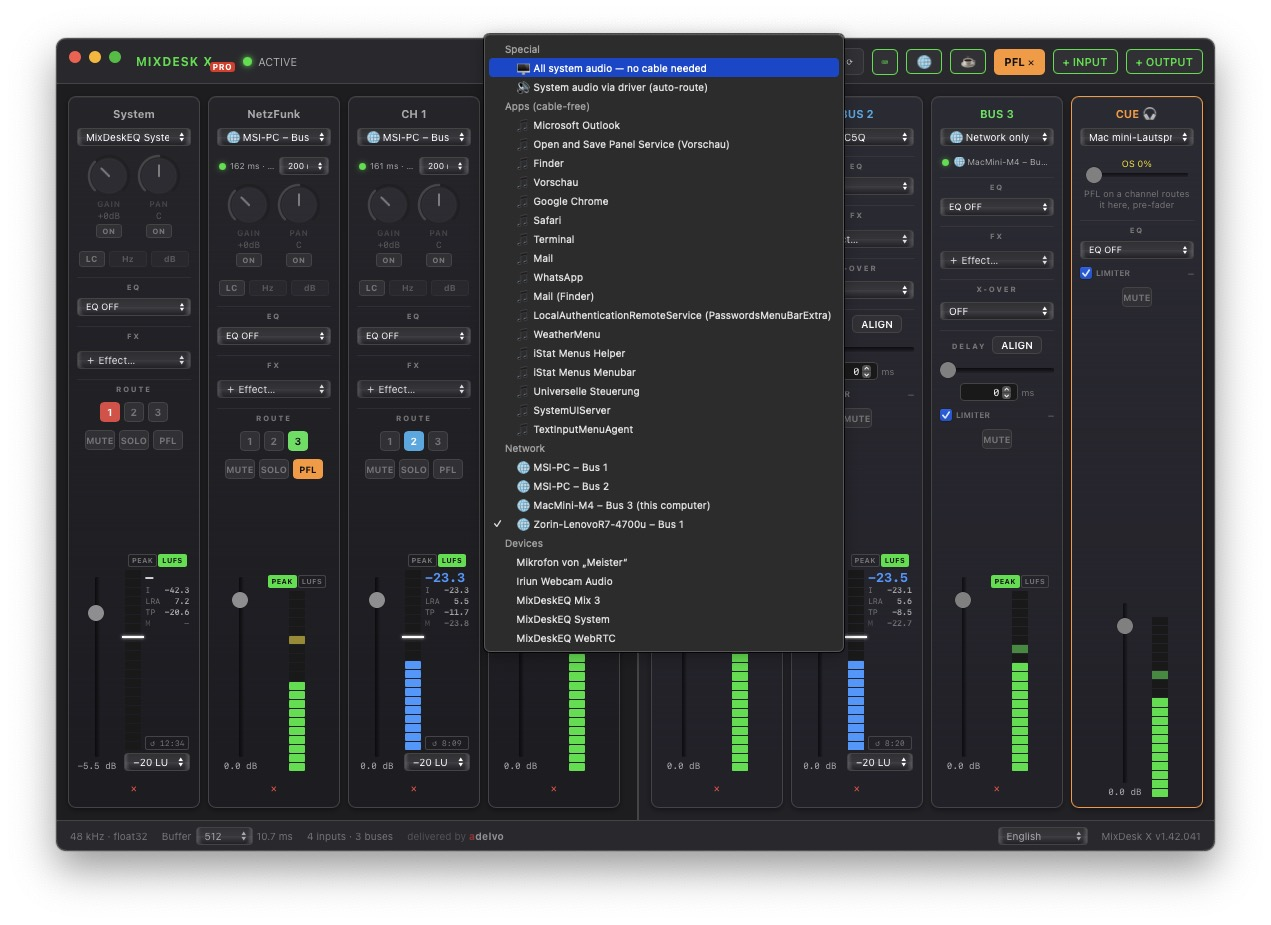Open the CUE Mac mini-Lautspr output dropdown
The height and width of the screenshot is (925, 1271).
1137,137
